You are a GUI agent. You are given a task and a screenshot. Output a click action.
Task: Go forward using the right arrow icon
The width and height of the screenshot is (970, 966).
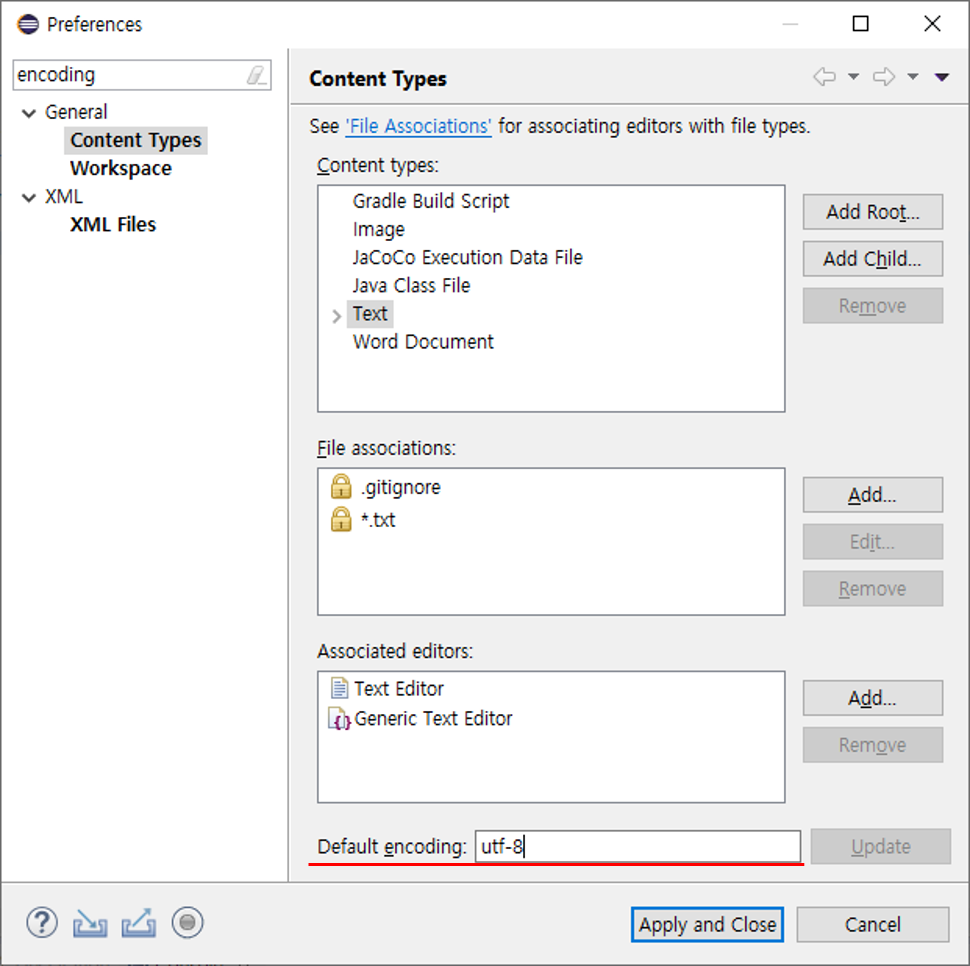click(x=883, y=78)
